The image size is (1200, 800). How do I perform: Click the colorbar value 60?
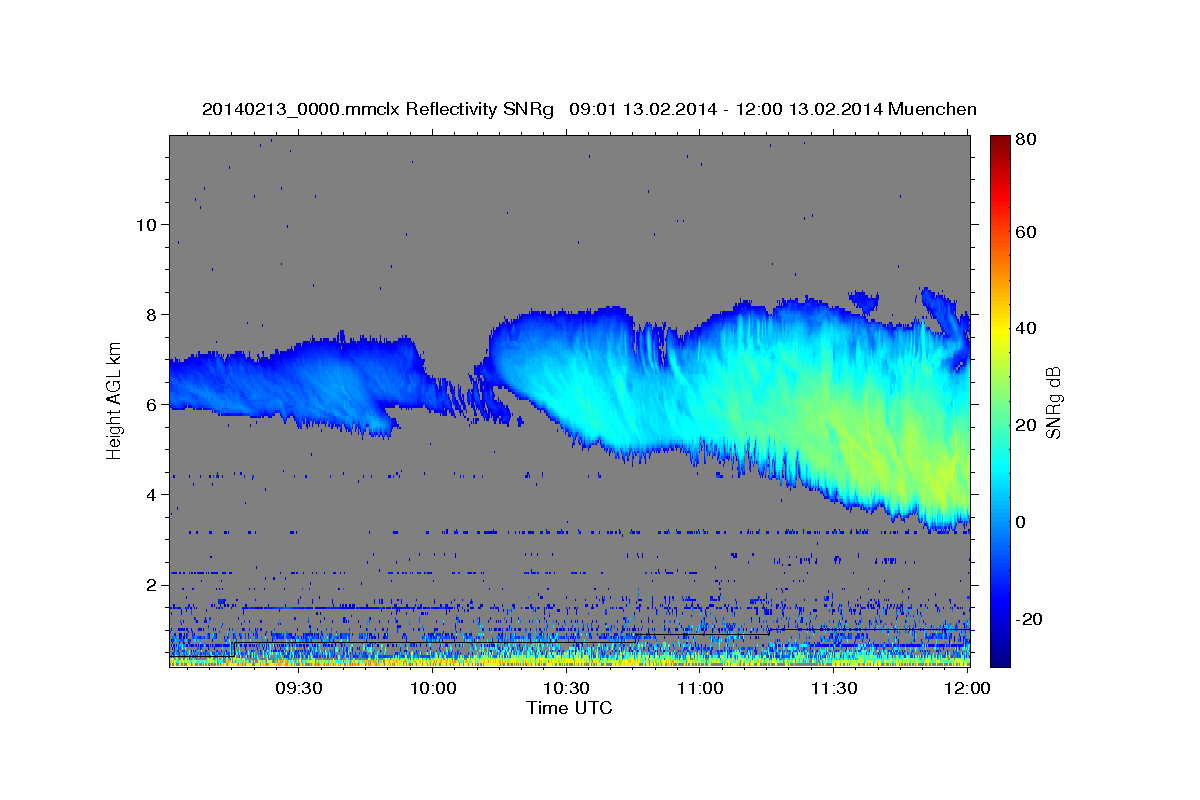point(1025,232)
